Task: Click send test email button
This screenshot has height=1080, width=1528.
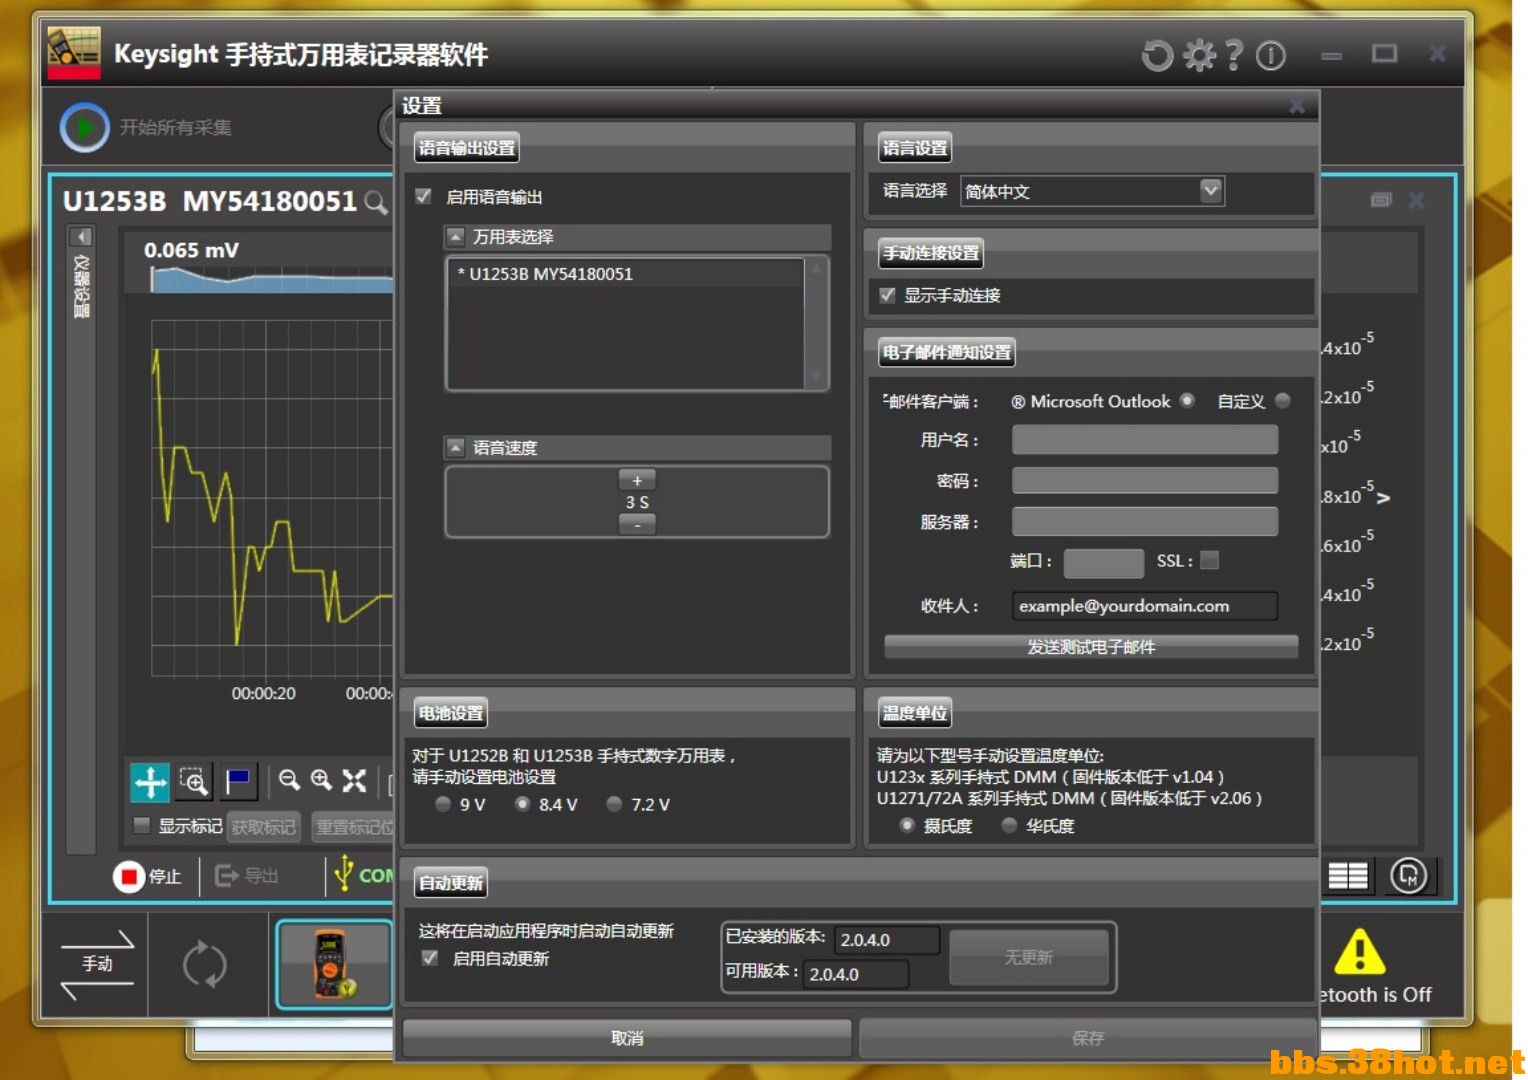Action: [1091, 647]
